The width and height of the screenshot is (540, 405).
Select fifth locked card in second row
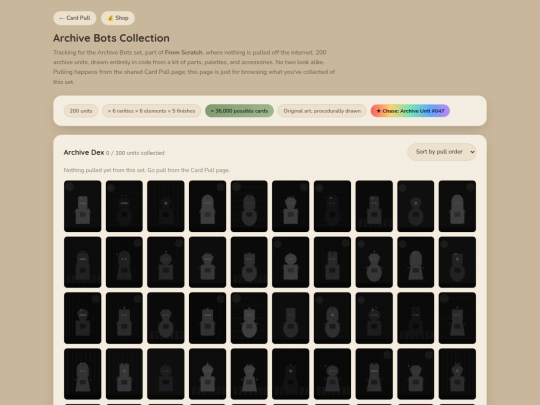coord(249,262)
